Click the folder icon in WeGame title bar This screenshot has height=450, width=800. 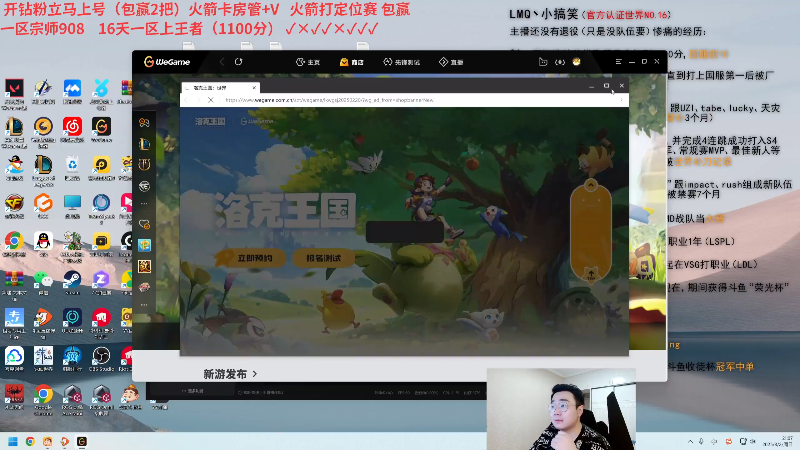tap(543, 62)
